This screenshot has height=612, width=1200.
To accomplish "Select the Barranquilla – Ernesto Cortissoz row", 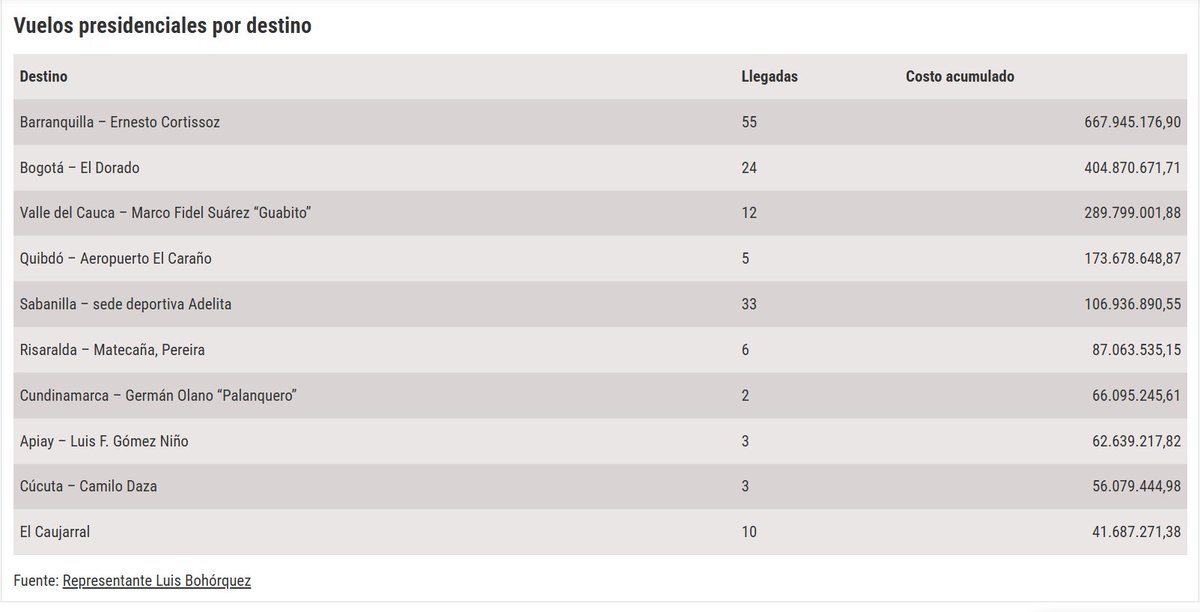I will pyautogui.click(x=600, y=122).
